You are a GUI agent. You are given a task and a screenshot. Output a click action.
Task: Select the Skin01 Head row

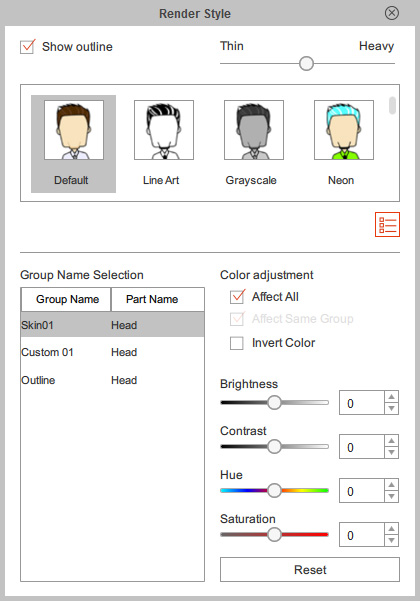tap(112, 325)
